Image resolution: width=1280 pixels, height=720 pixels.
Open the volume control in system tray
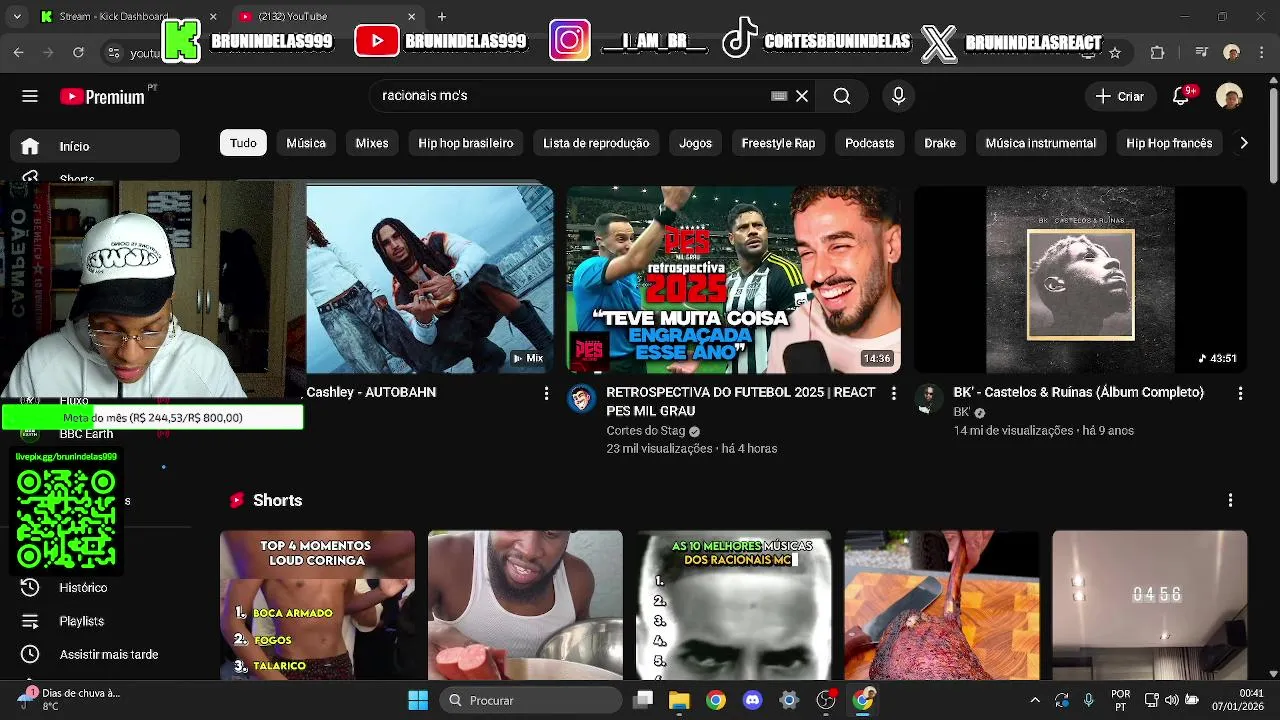[x=1171, y=700]
